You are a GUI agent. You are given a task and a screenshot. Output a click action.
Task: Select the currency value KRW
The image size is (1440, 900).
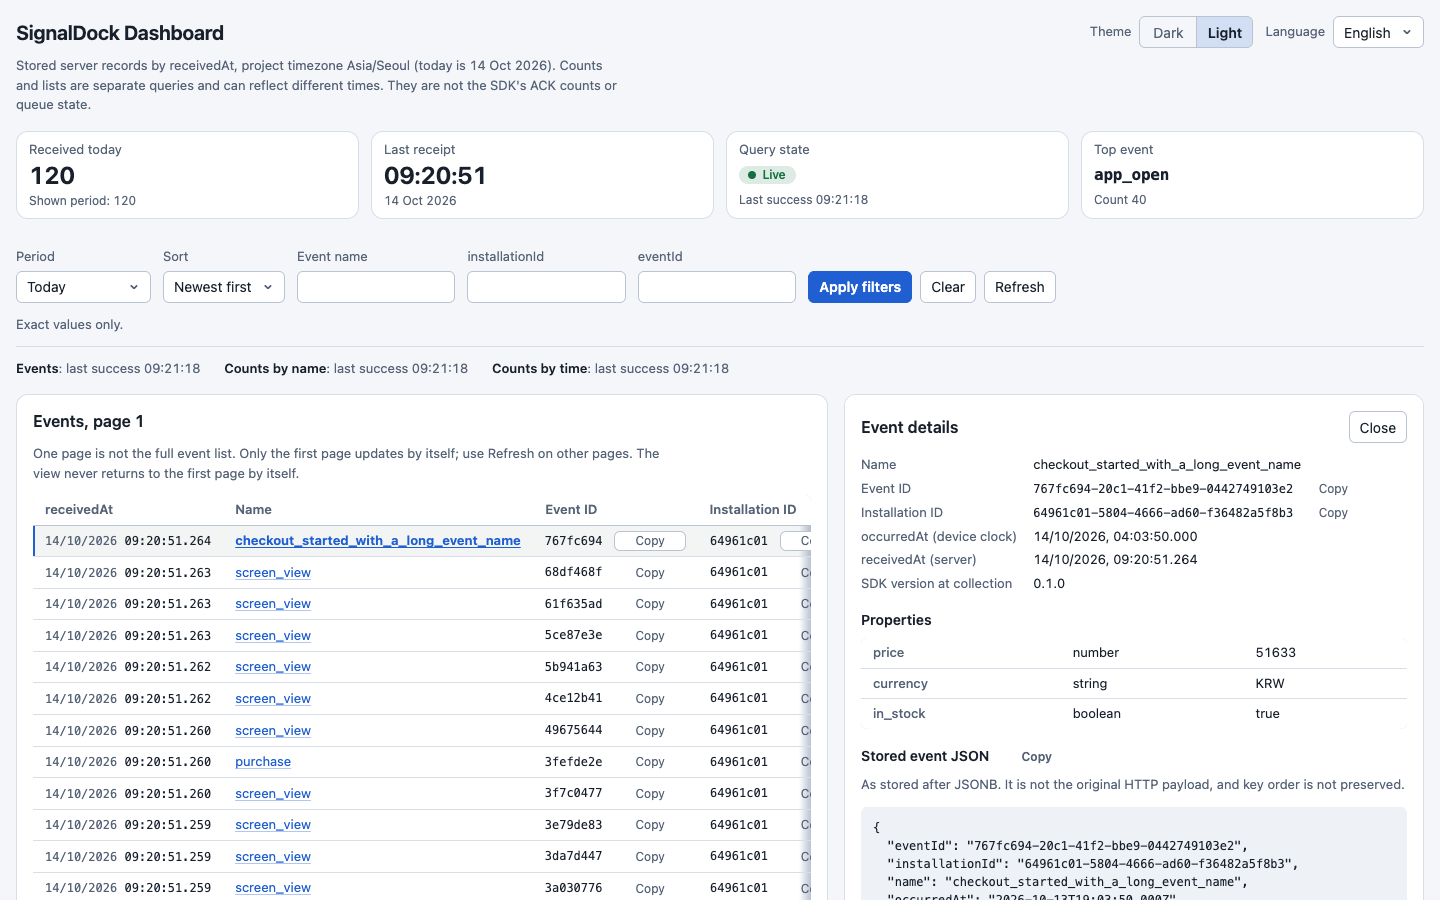click(x=1270, y=684)
